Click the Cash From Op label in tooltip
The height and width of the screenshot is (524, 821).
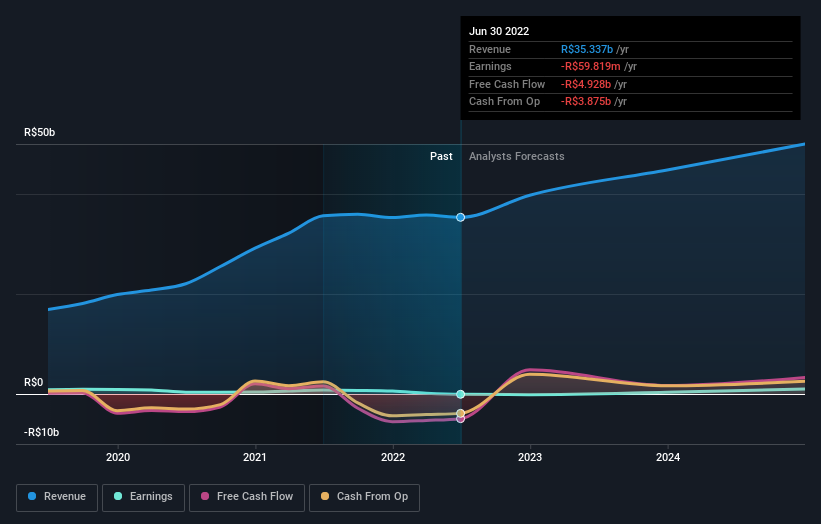click(x=504, y=102)
